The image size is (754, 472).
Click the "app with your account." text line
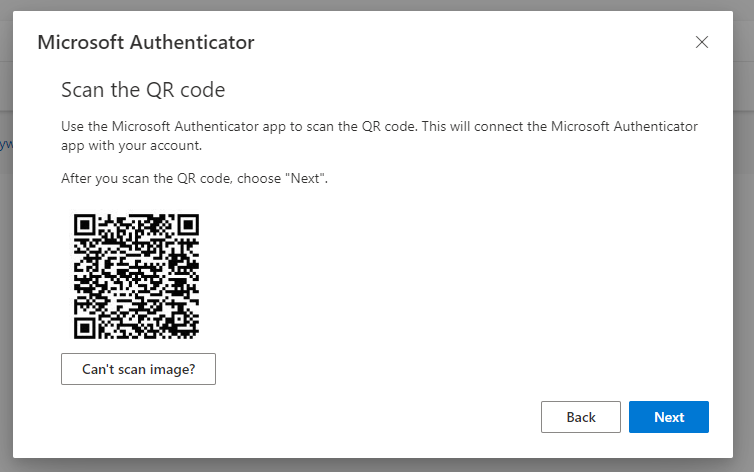coord(131,146)
